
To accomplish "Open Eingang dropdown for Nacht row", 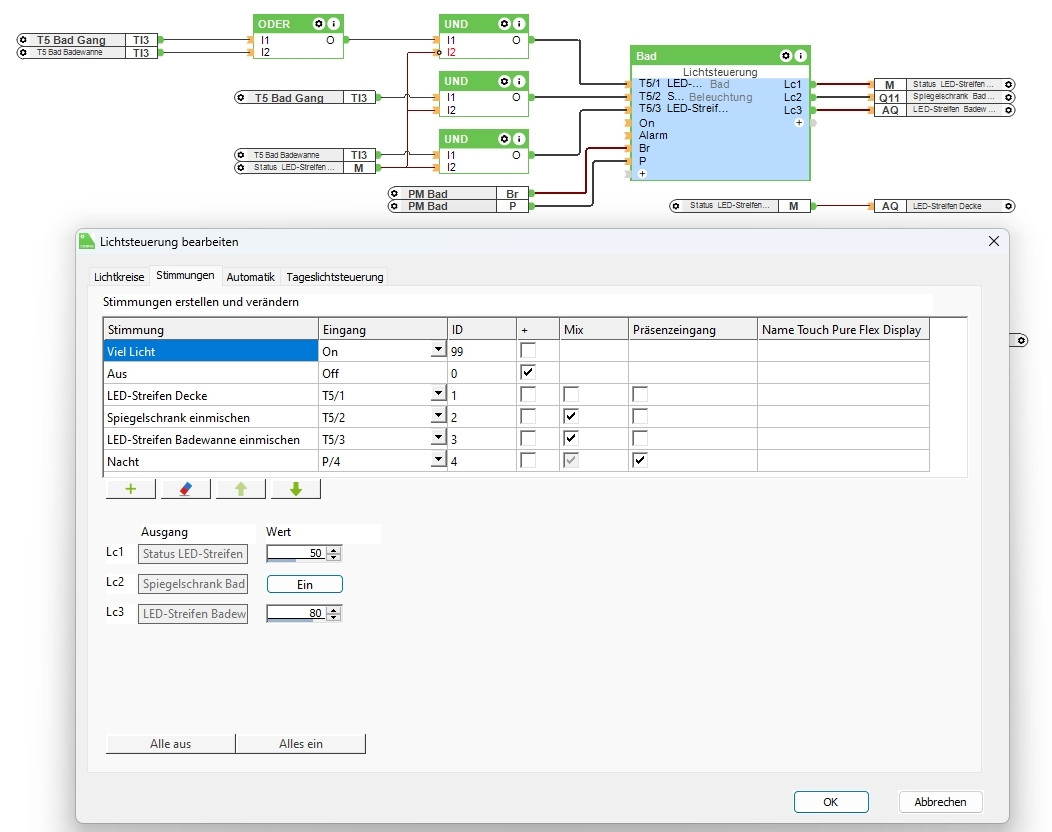I will click(x=437, y=460).
